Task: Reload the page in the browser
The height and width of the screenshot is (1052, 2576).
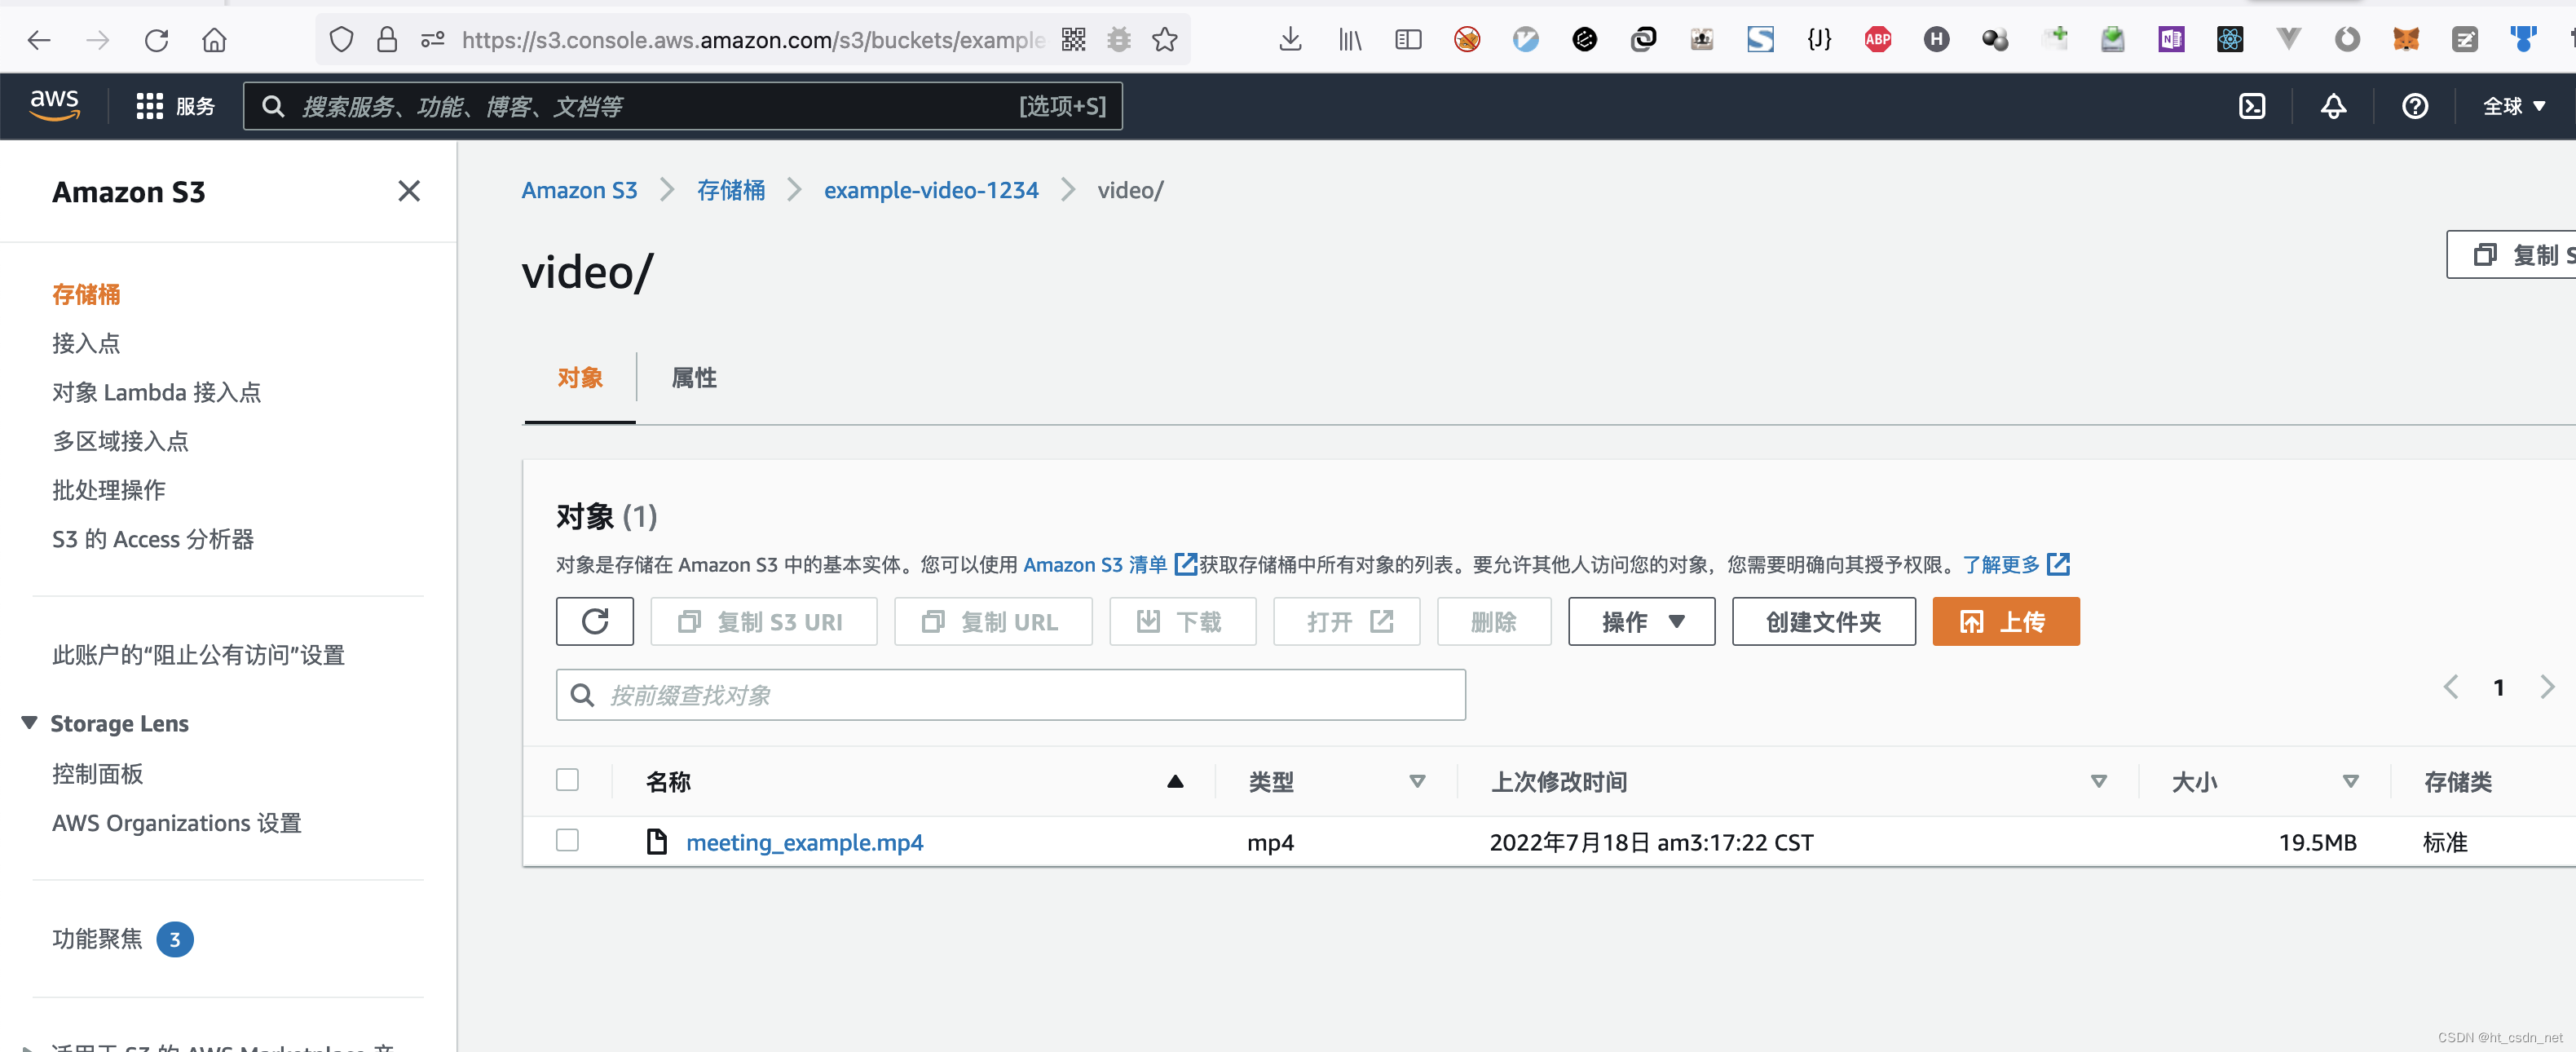Action: pyautogui.click(x=156, y=40)
